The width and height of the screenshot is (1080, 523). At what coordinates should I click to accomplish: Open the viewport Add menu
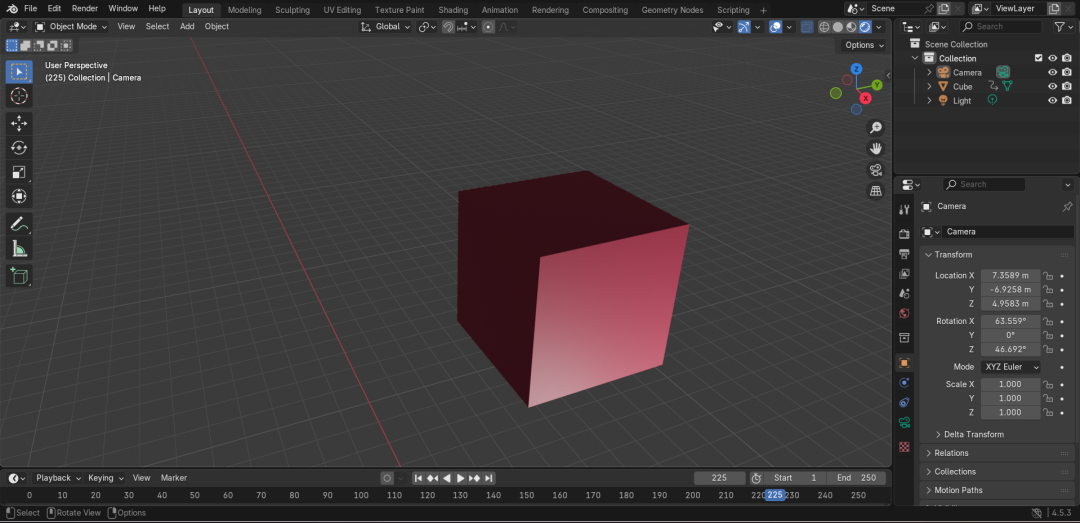(x=187, y=27)
